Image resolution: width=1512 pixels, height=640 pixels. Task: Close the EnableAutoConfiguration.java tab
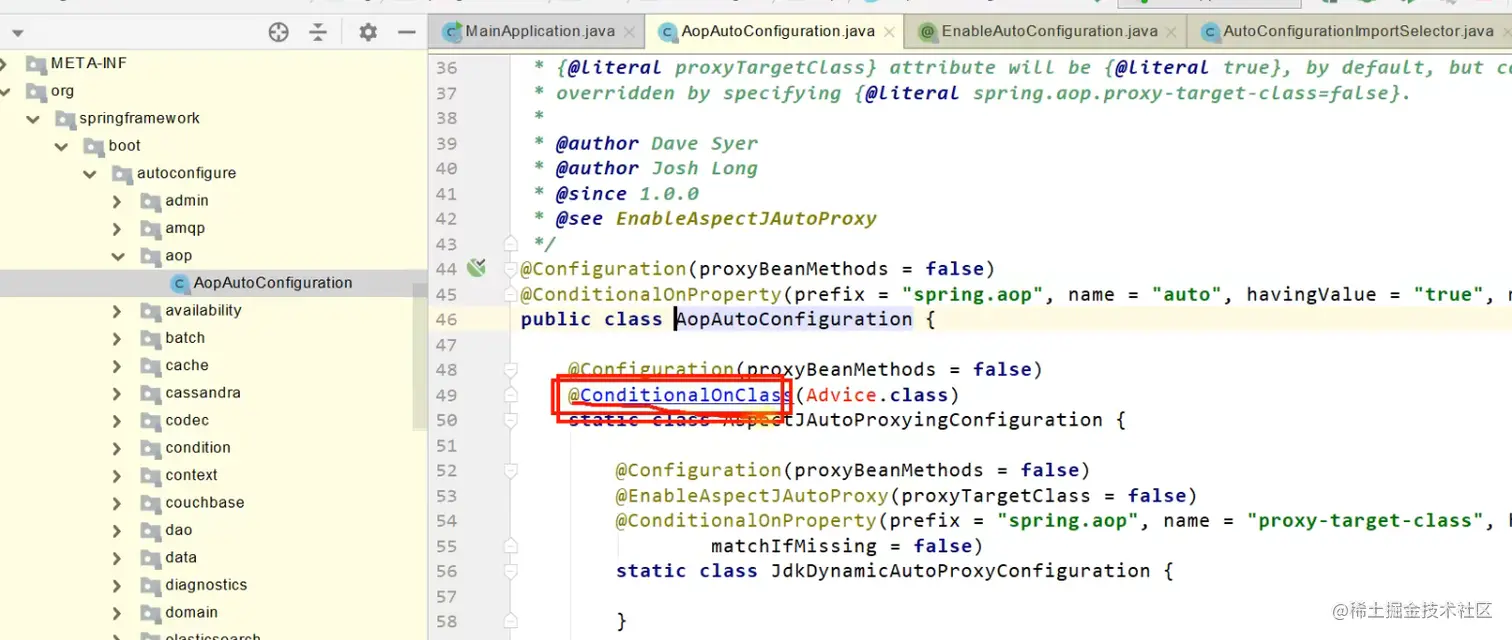pyautogui.click(x=1172, y=32)
